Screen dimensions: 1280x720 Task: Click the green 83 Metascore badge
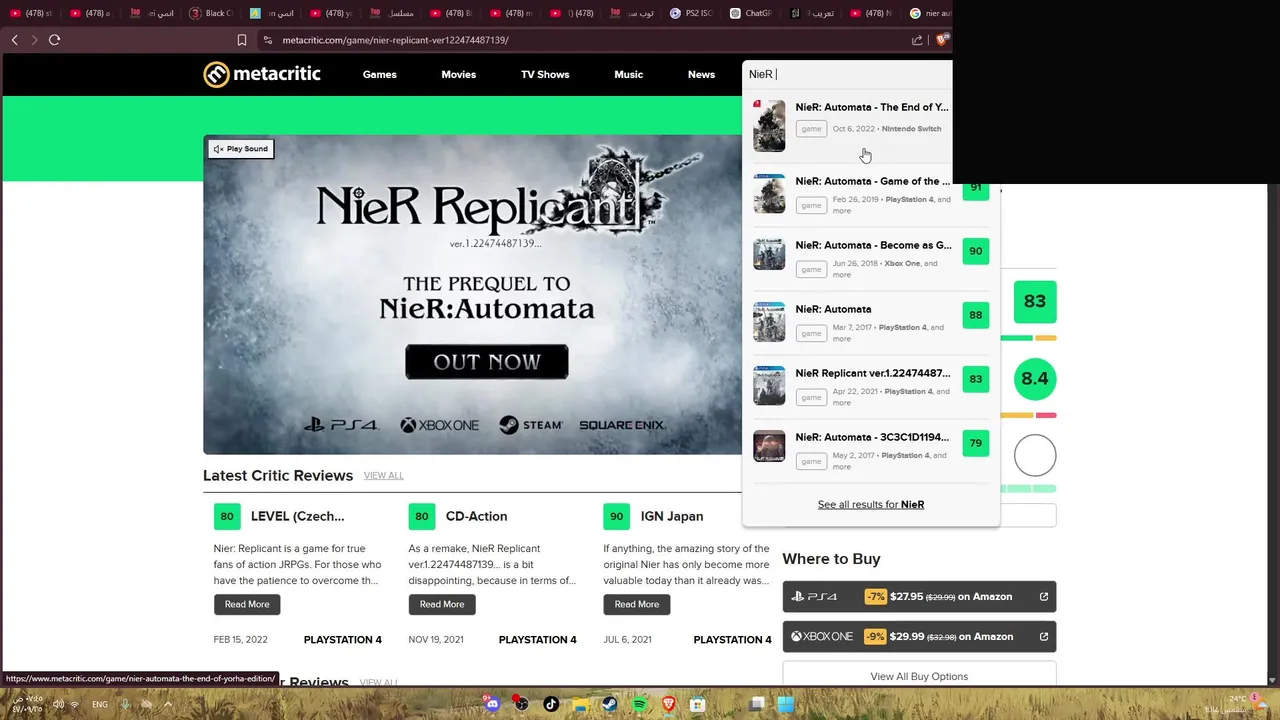pyautogui.click(x=1035, y=302)
